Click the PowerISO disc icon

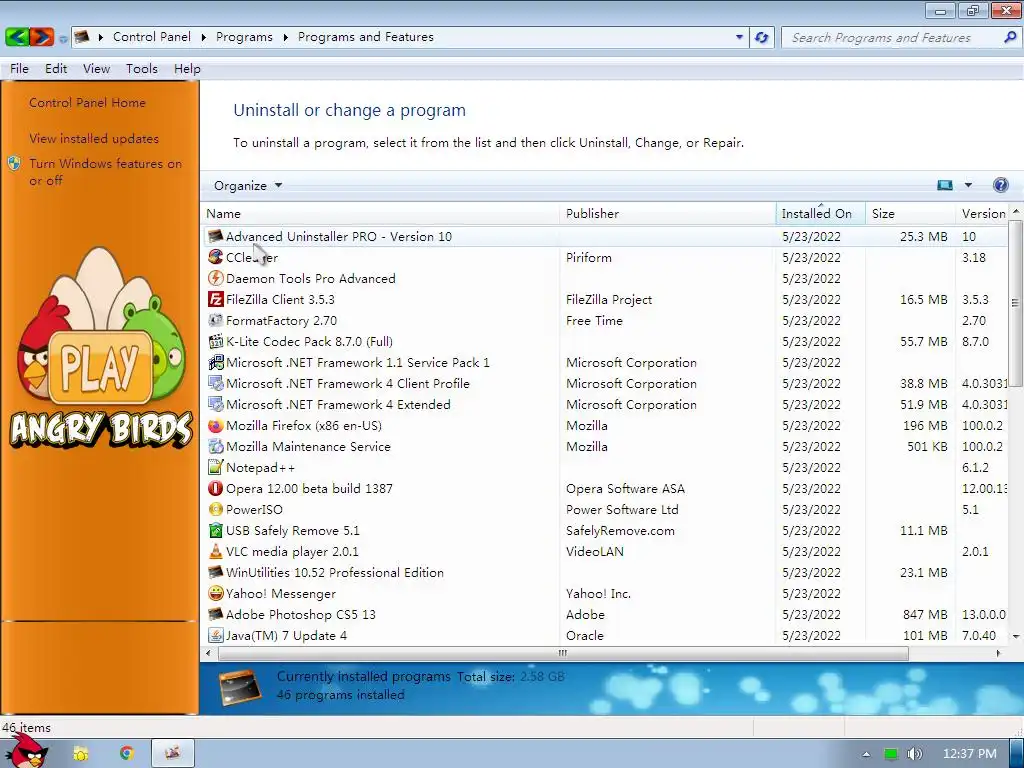(x=216, y=509)
